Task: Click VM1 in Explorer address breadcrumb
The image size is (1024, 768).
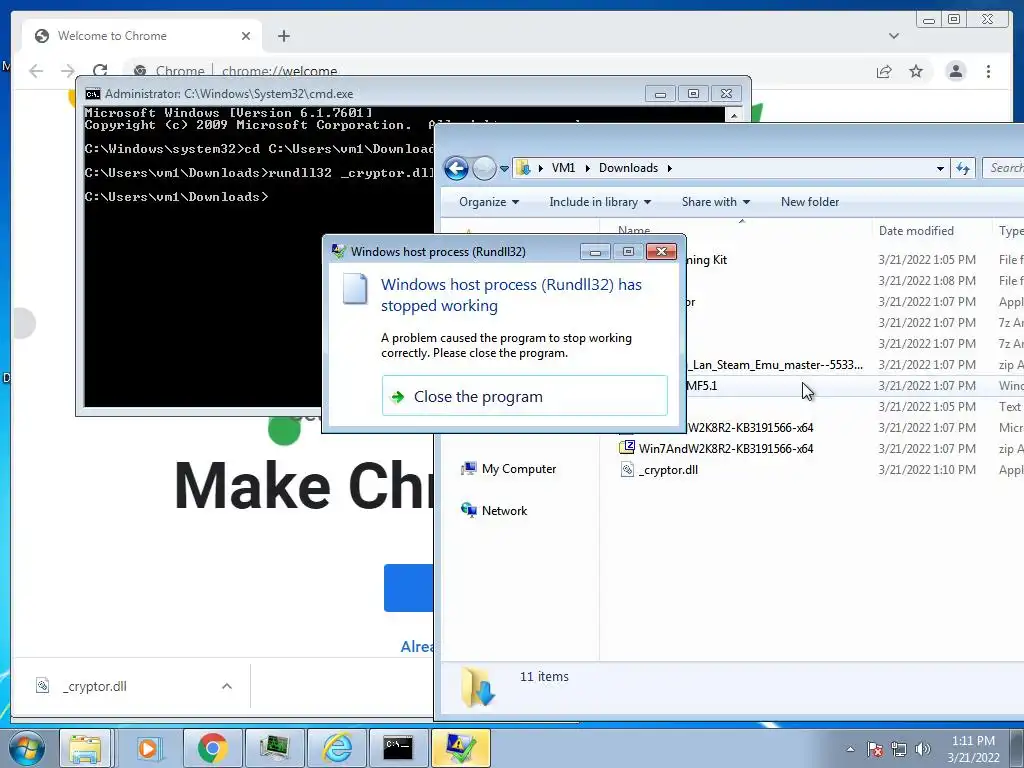Action: (x=563, y=168)
